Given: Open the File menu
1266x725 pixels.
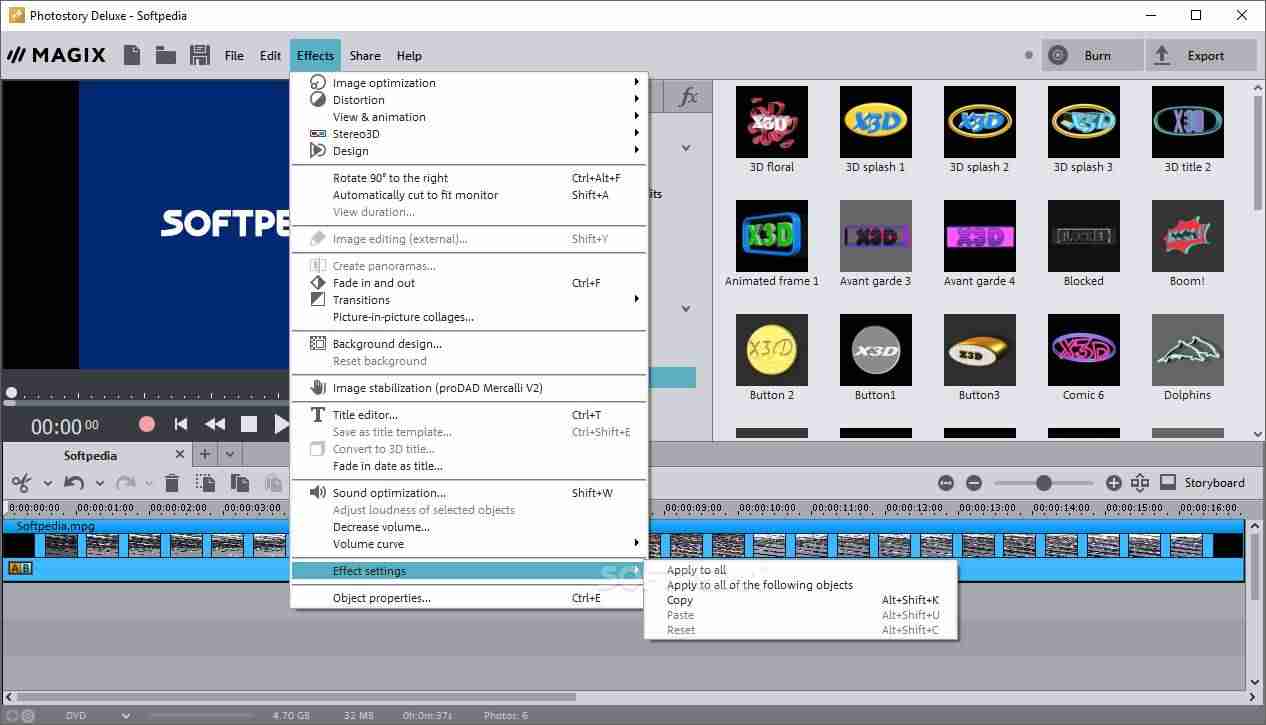Looking at the screenshot, I should pyautogui.click(x=234, y=56).
